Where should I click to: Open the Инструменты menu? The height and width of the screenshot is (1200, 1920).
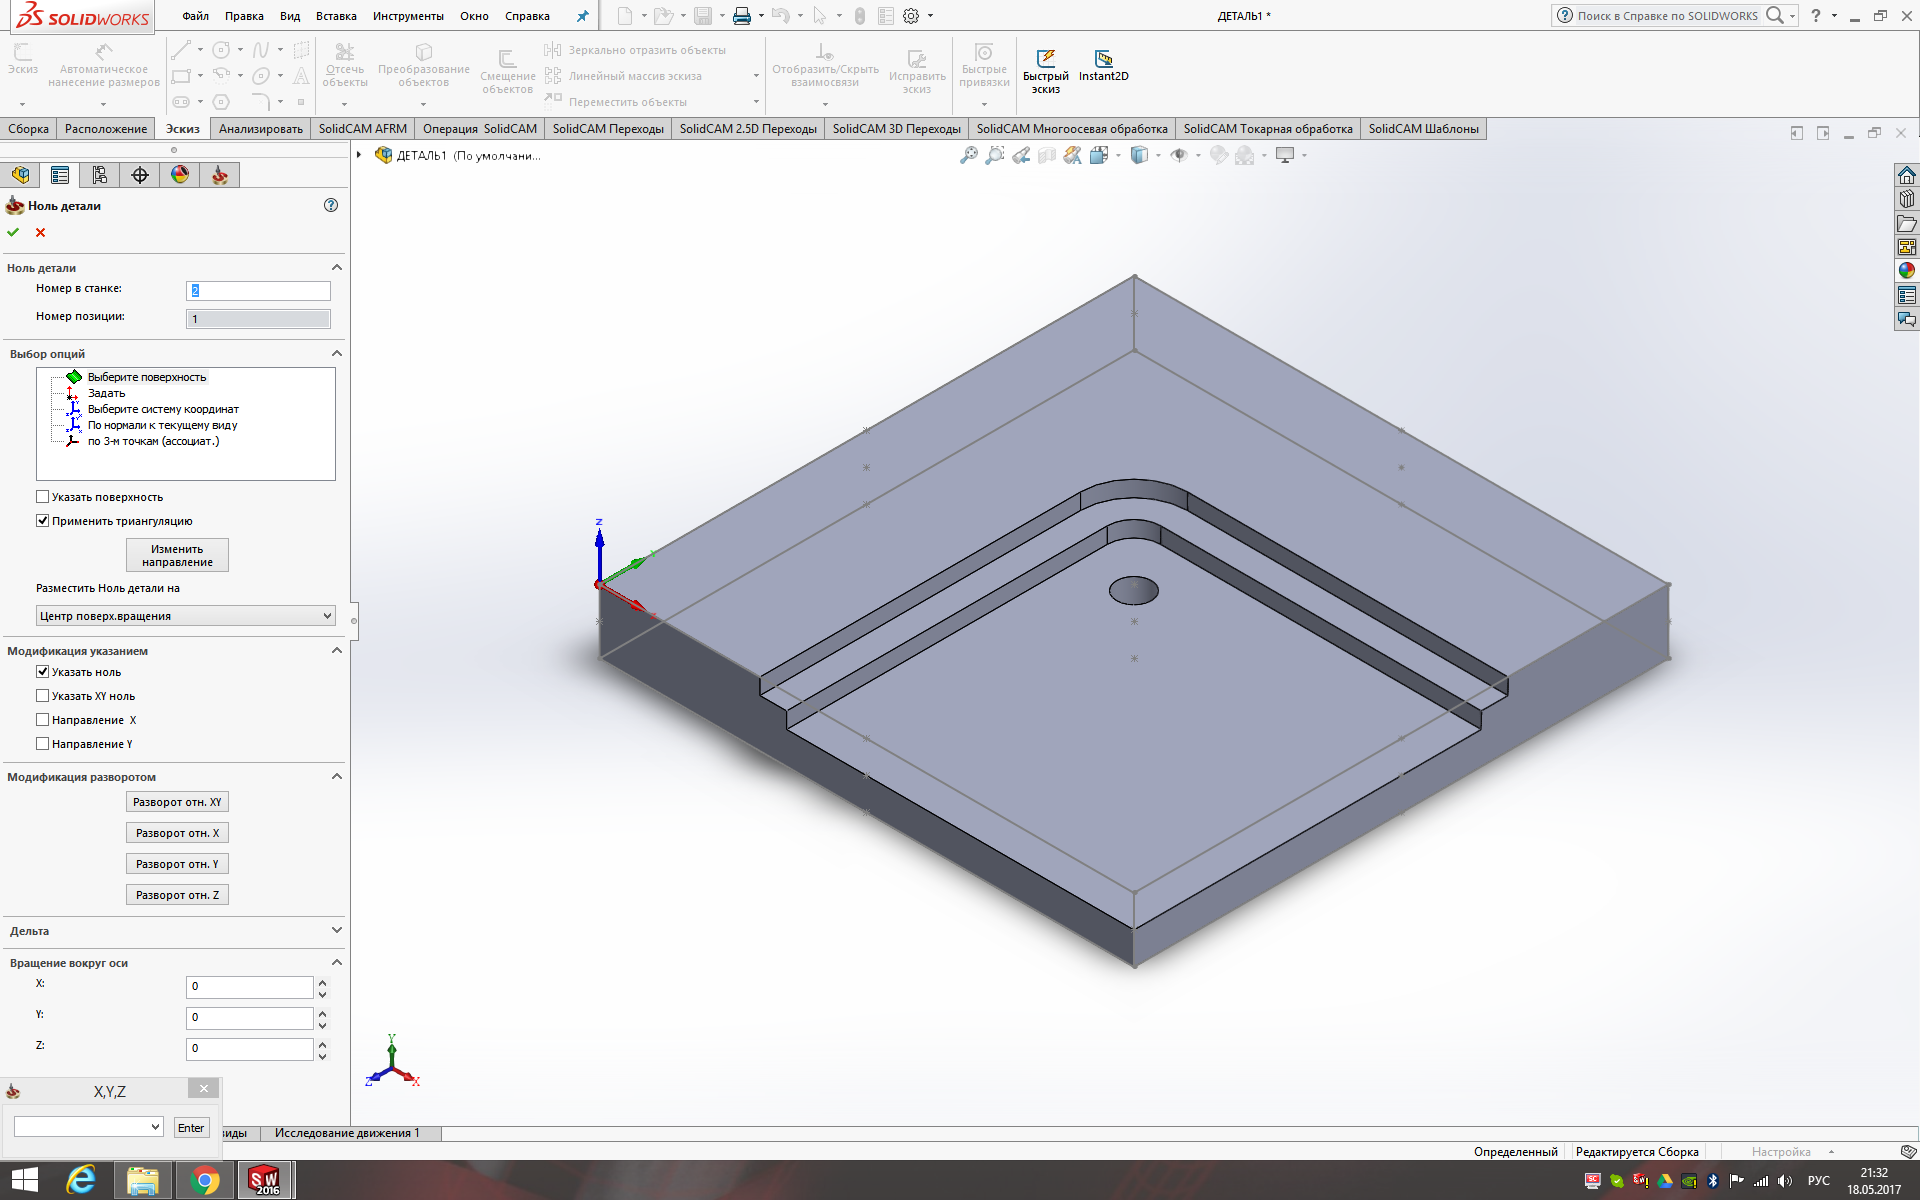point(408,16)
